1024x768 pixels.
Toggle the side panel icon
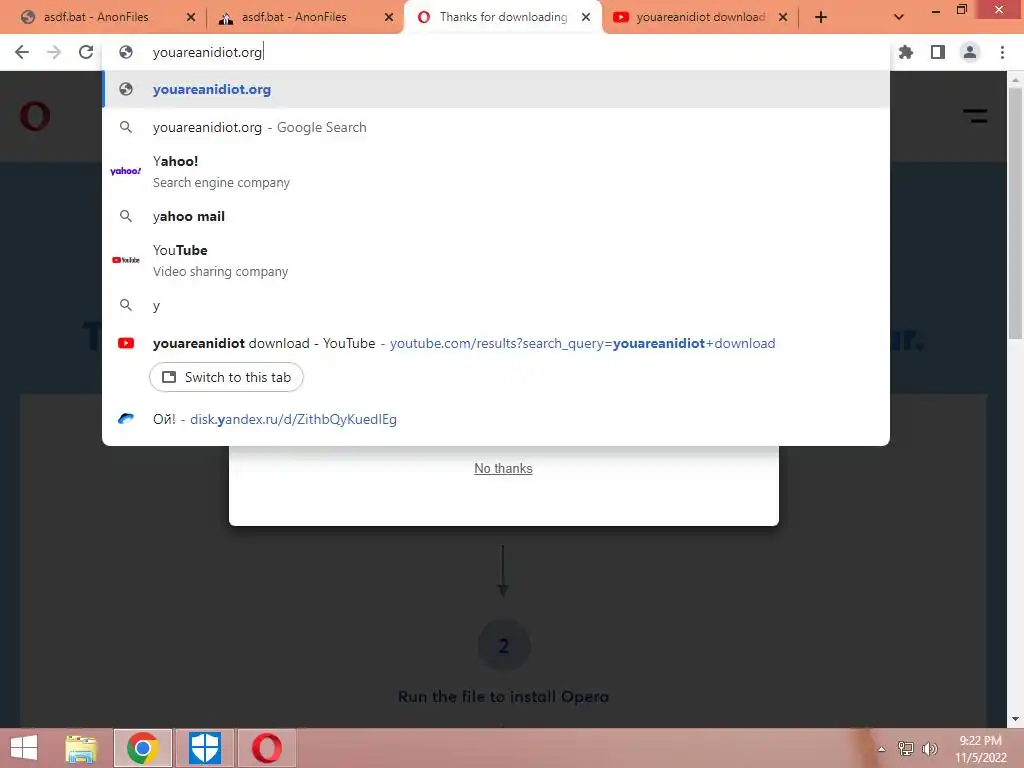tap(938, 52)
